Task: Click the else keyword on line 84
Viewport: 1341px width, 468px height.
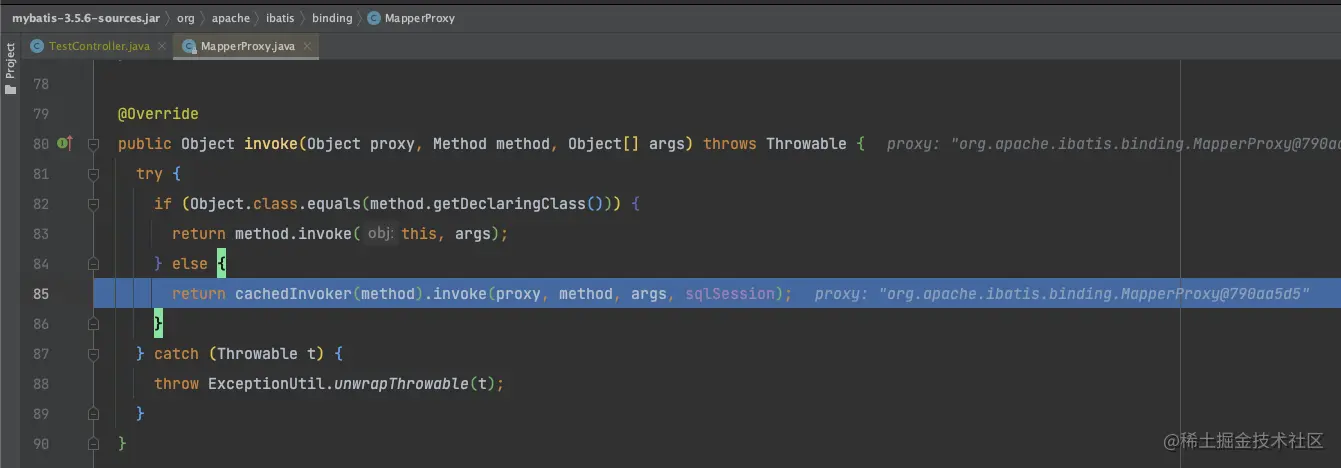Action: 190,264
